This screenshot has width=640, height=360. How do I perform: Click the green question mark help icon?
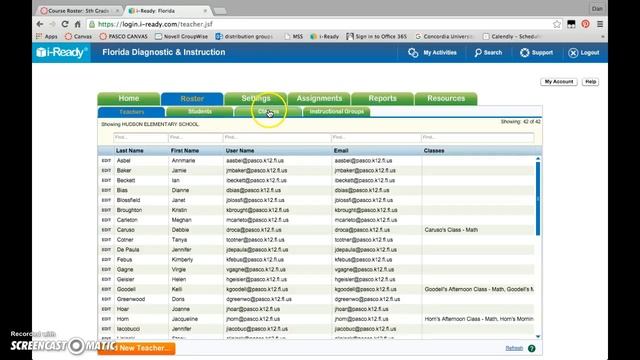pyautogui.click(x=531, y=348)
